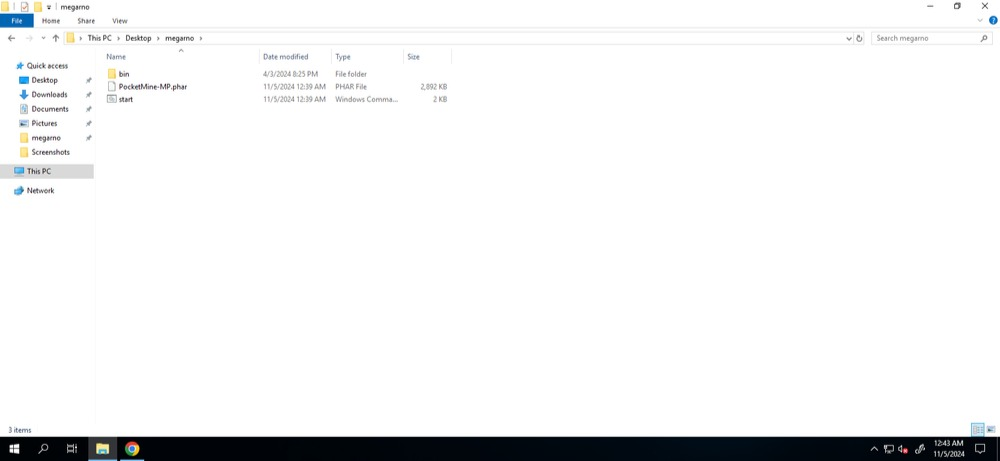1000x461 pixels.
Task: Select Network in navigation pane
Action: (40, 191)
